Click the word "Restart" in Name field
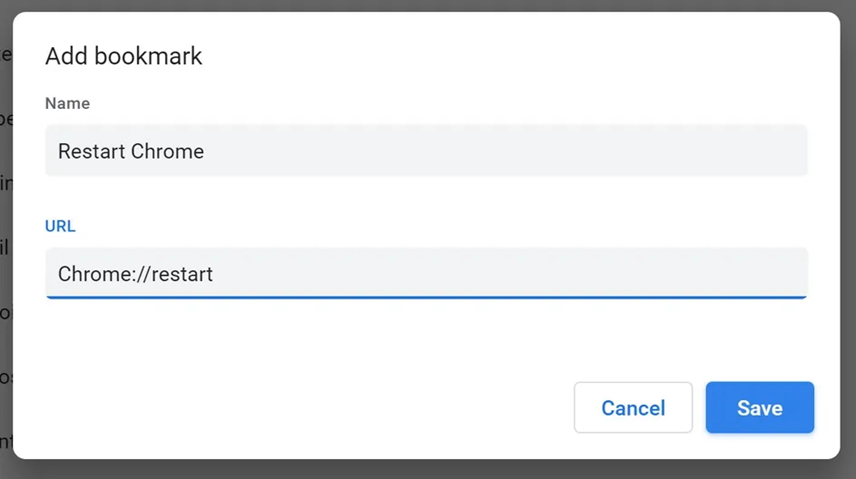The height and width of the screenshot is (479, 856). (92, 151)
